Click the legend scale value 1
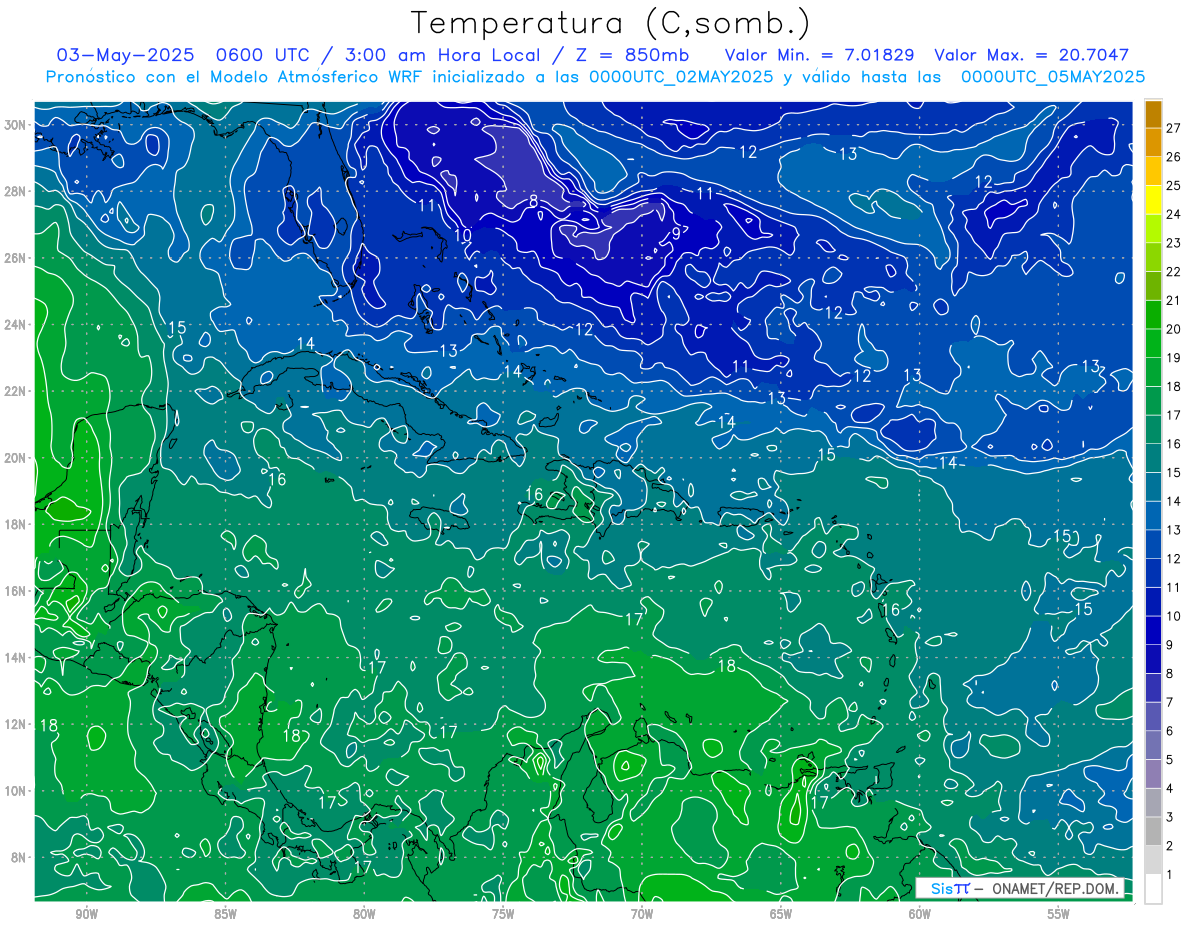Image resolution: width=1200 pixels, height=927 pixels. (x=1170, y=874)
